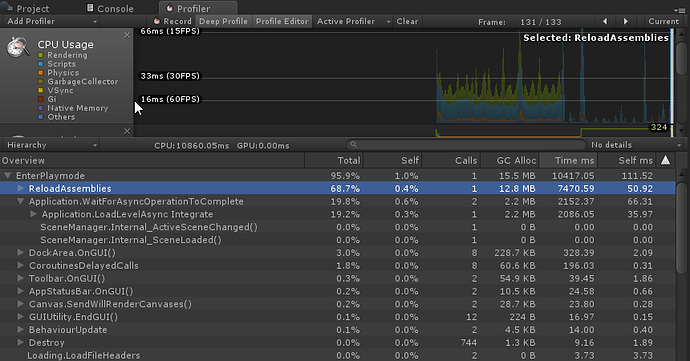Switch to the Project tab
This screenshot has width=690, height=361.
click(26, 8)
